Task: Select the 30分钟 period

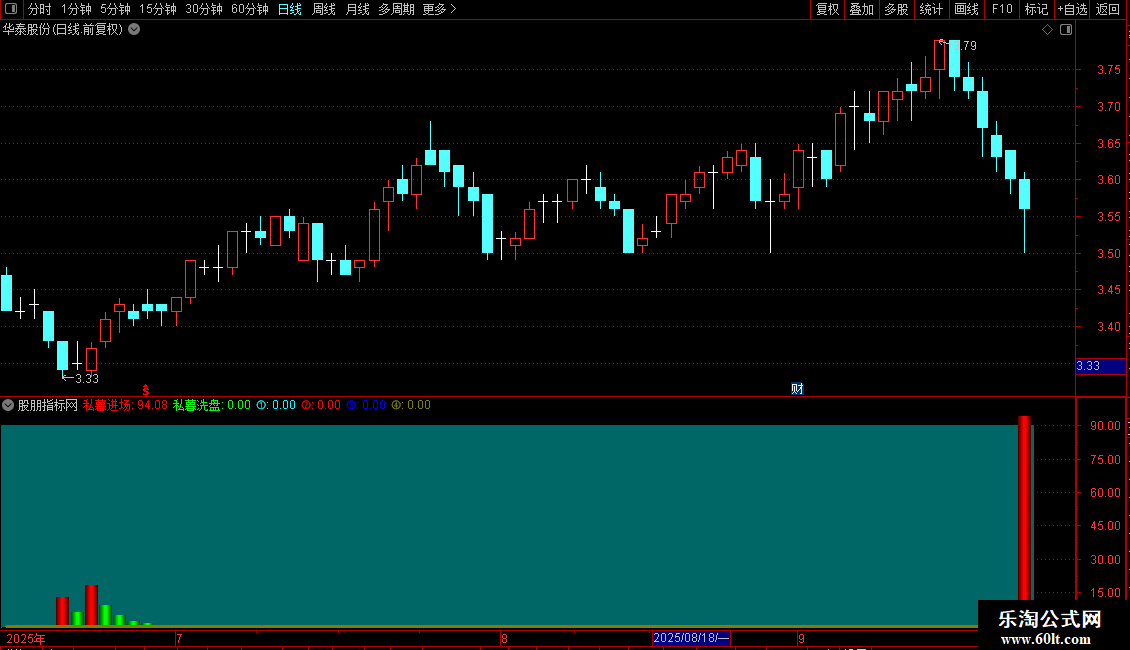Action: (x=204, y=9)
